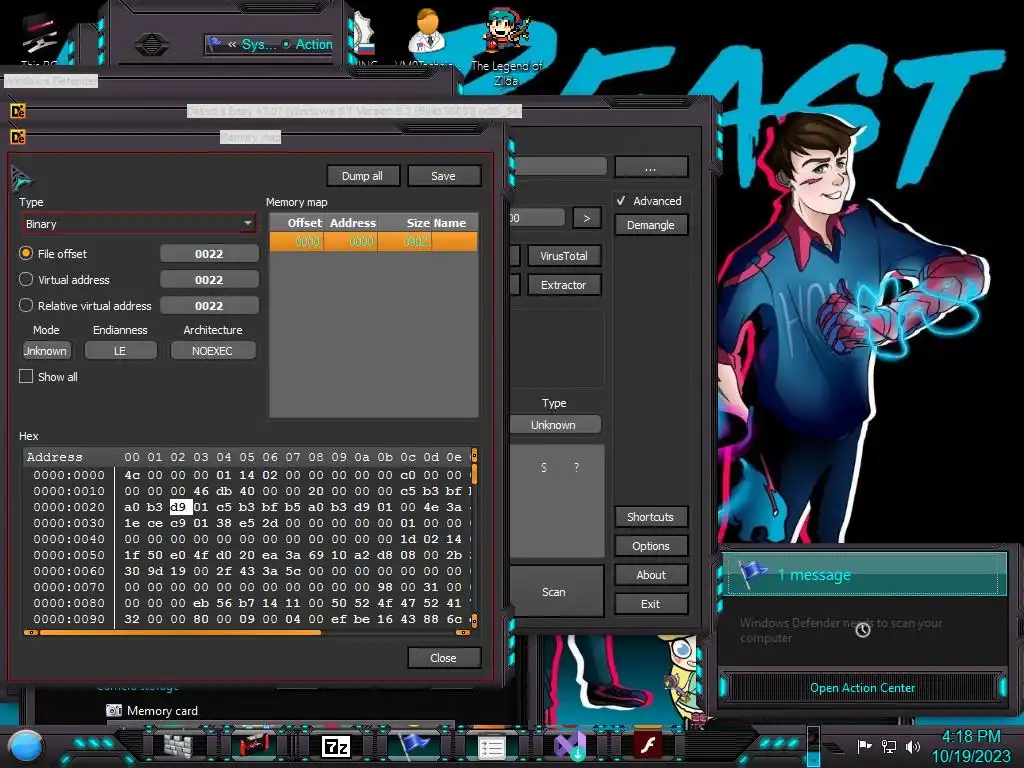The image size is (1024, 768).
Task: Open the Type dropdown showing Binary
Action: pyautogui.click(x=138, y=224)
